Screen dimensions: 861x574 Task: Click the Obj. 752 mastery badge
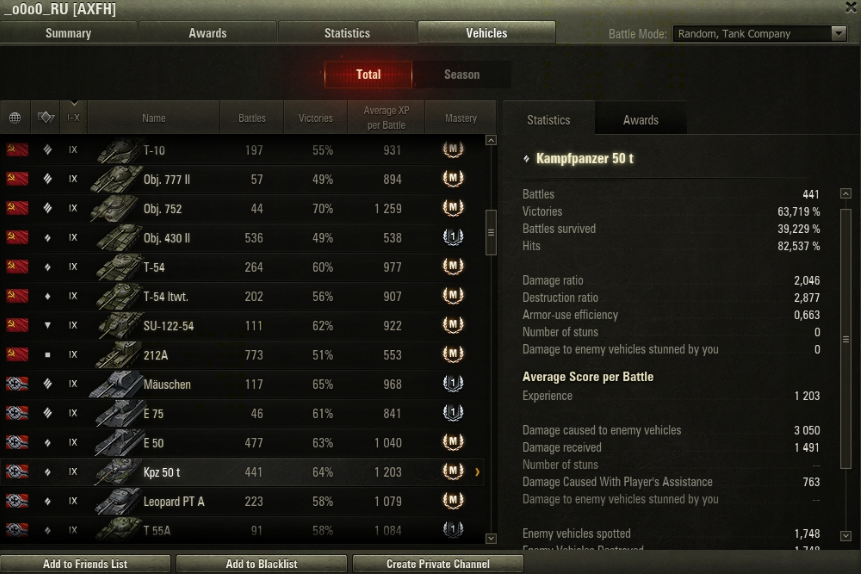point(453,208)
